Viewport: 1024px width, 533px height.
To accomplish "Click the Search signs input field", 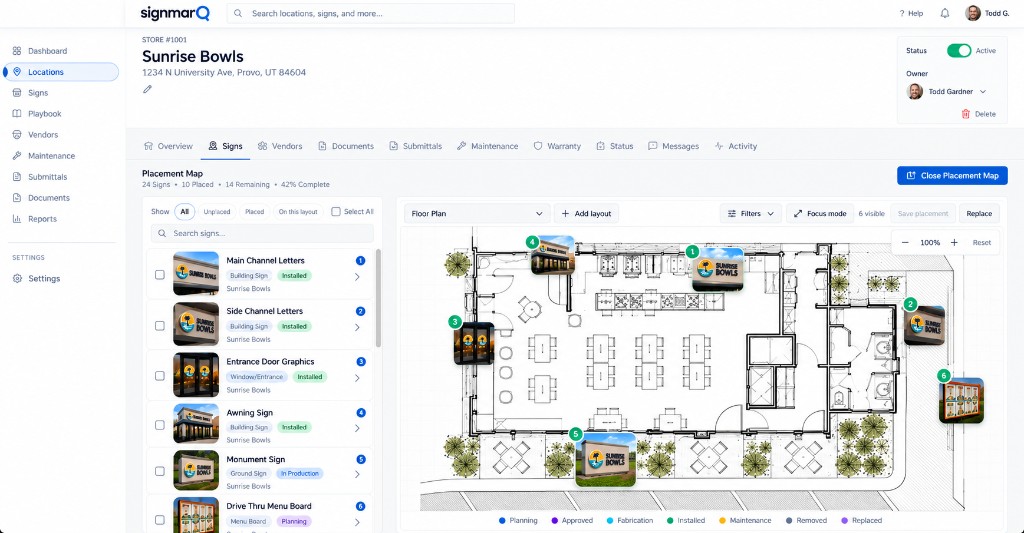I will click(263, 233).
